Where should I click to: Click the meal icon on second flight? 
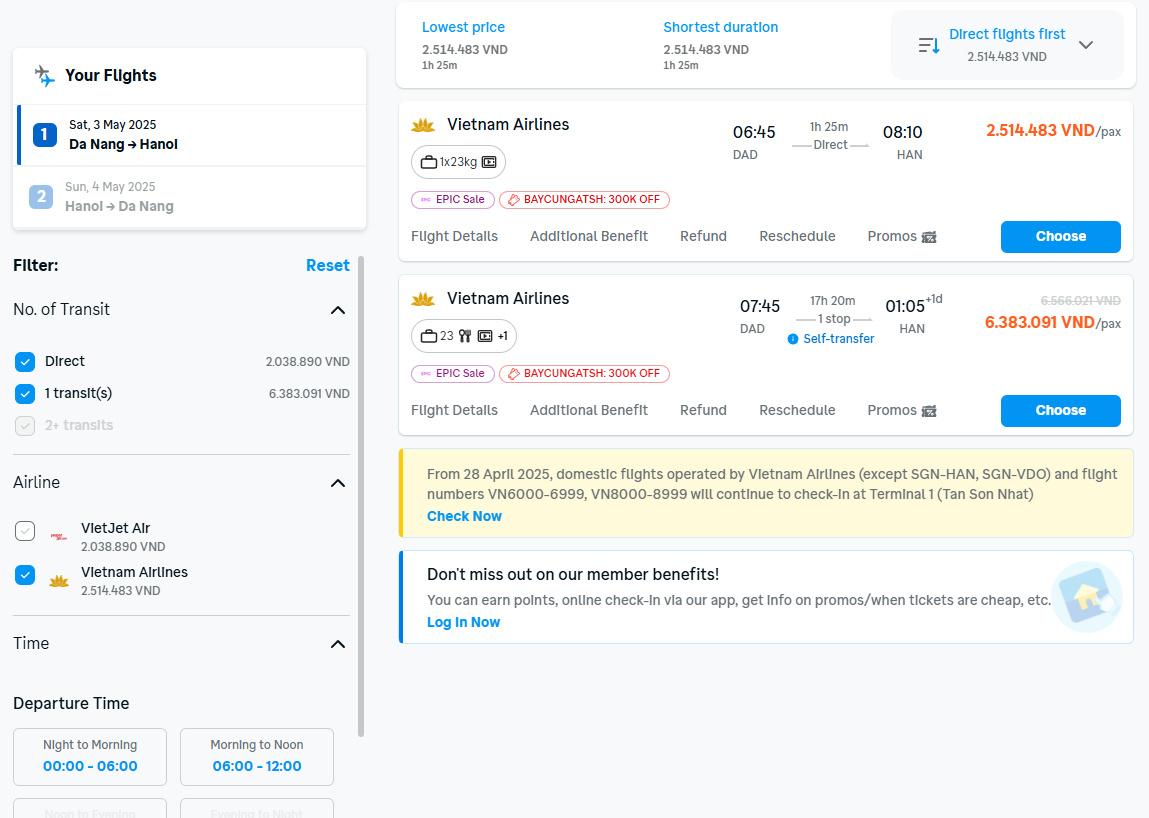click(x=465, y=336)
